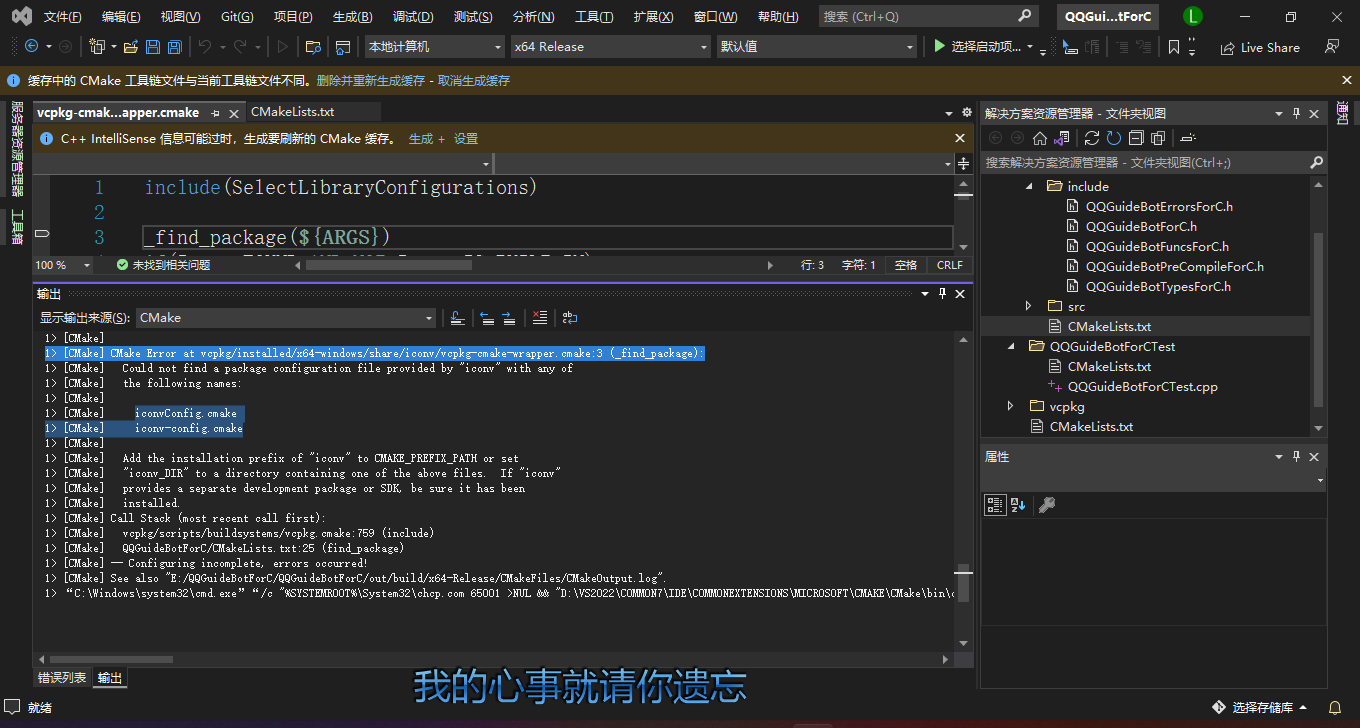This screenshot has height=728, width=1360.
Task: Clear all output in the 输出 panel
Action: [x=540, y=317]
